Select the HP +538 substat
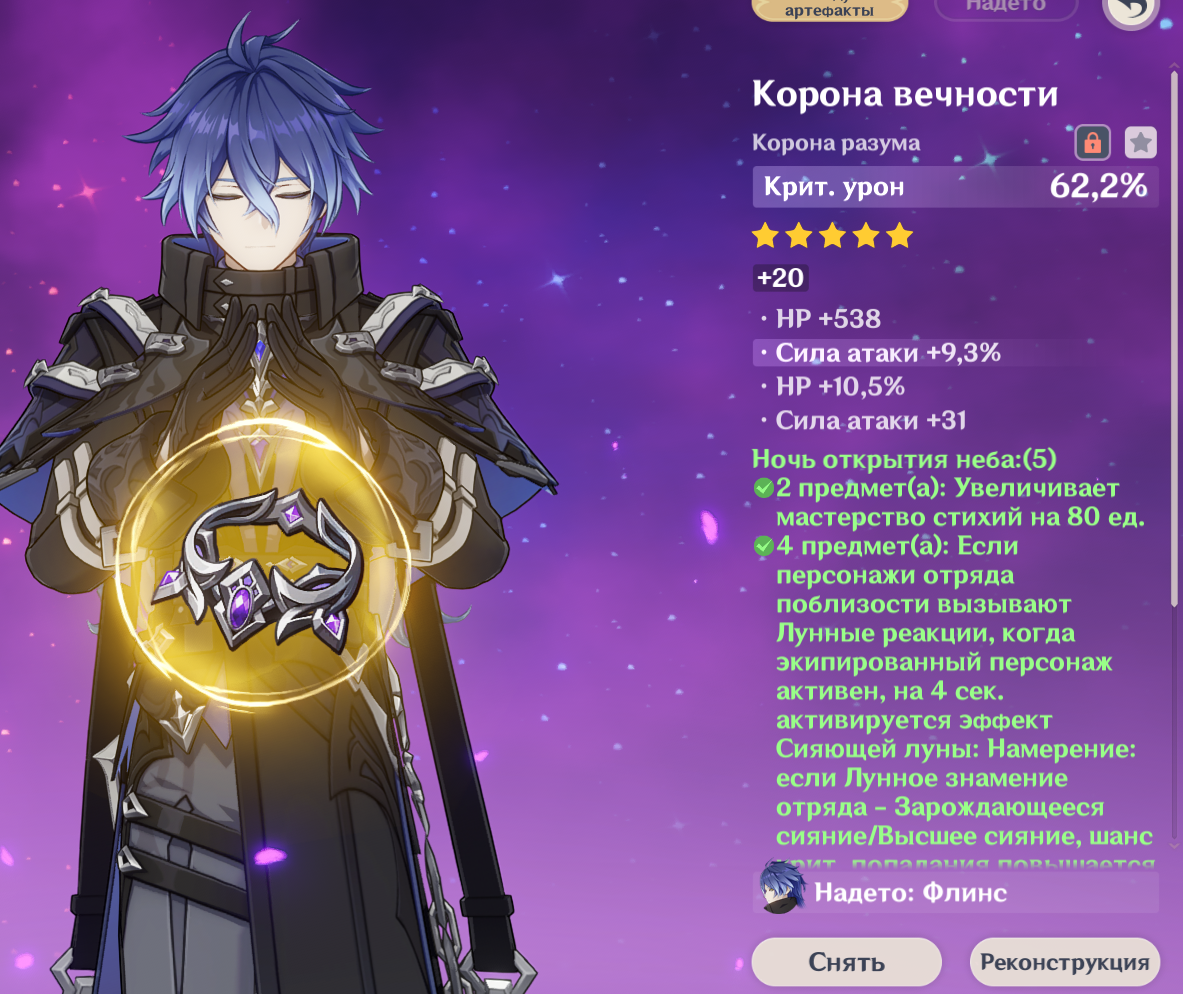 pos(828,319)
